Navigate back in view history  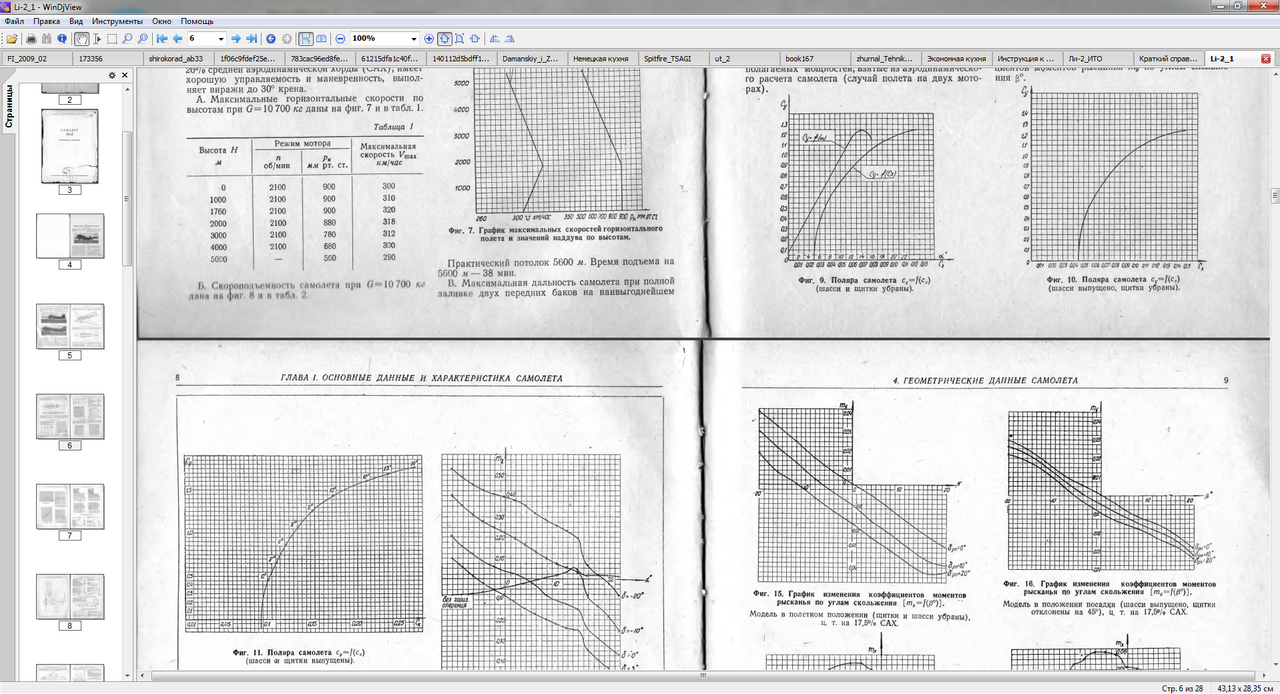271,38
